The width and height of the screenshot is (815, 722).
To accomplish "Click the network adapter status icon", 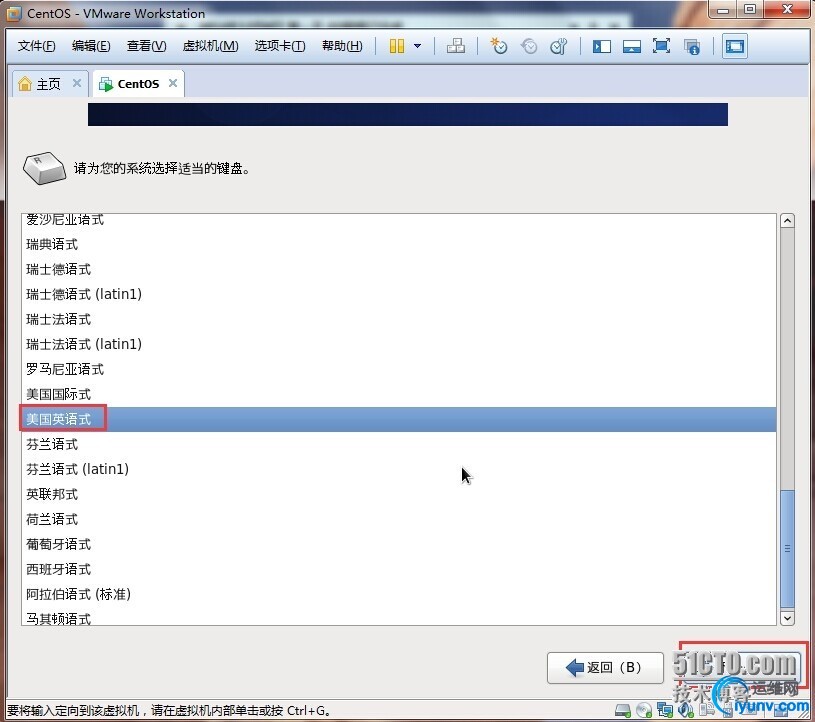I will tap(665, 710).
